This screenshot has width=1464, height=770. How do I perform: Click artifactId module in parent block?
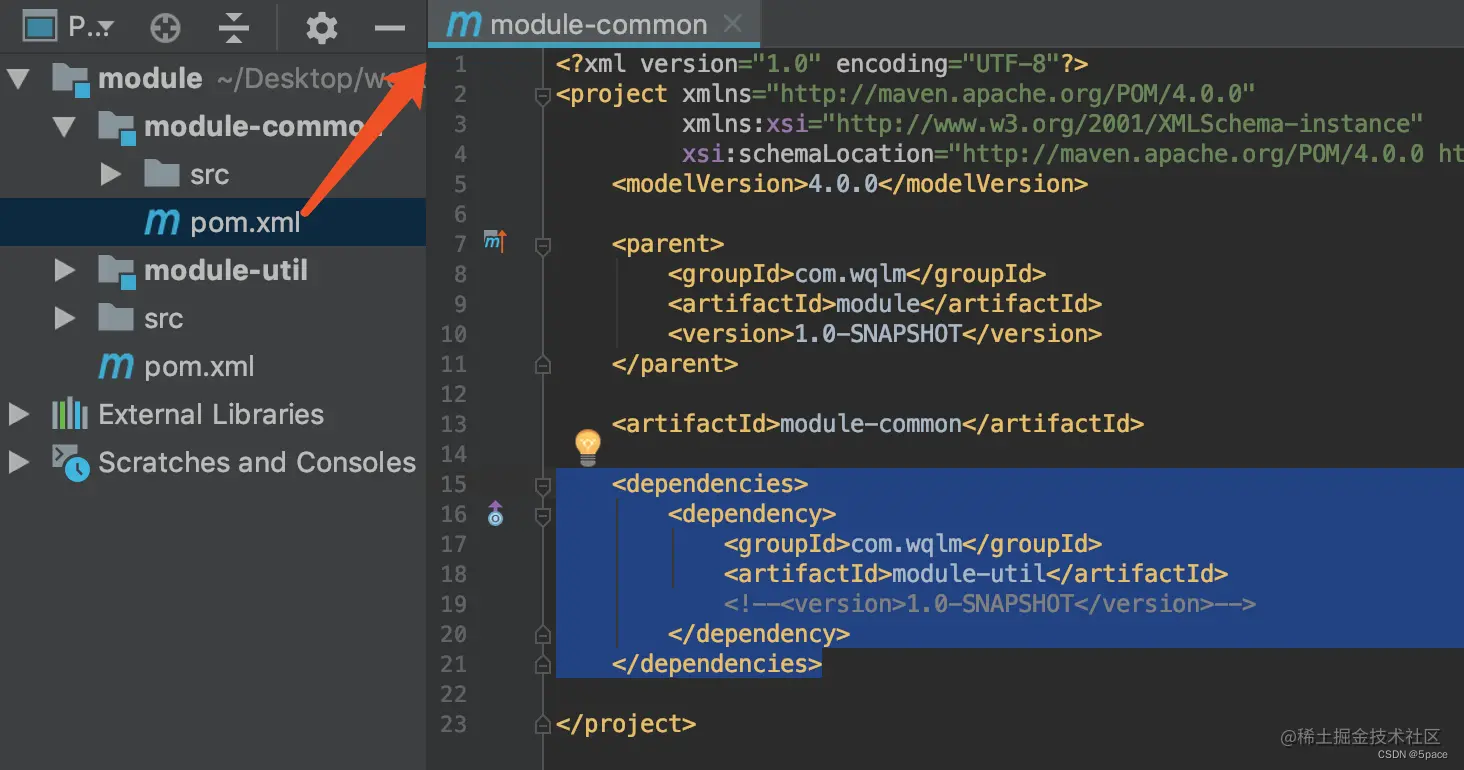[x=884, y=304]
